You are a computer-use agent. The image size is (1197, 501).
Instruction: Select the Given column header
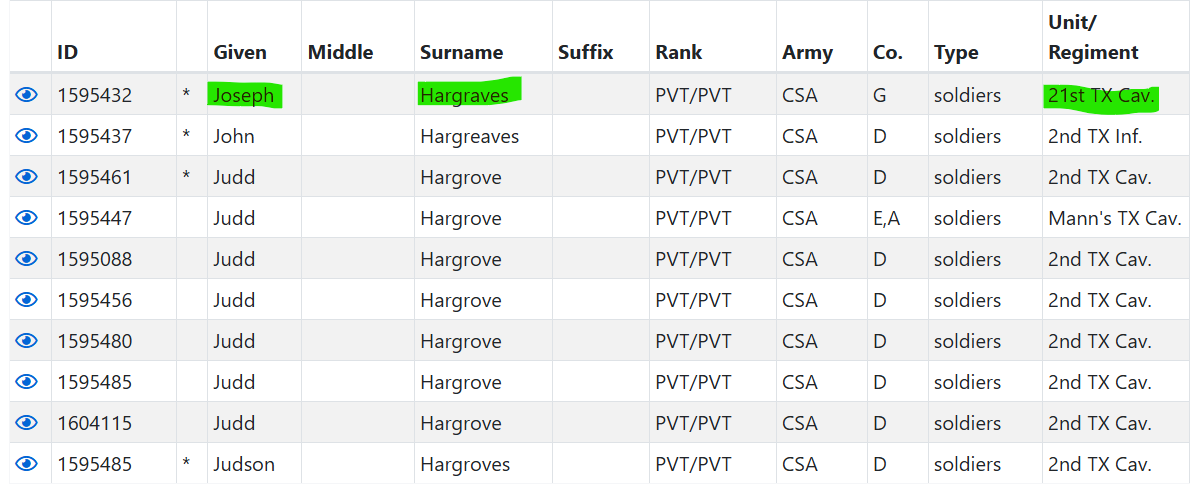pos(240,53)
